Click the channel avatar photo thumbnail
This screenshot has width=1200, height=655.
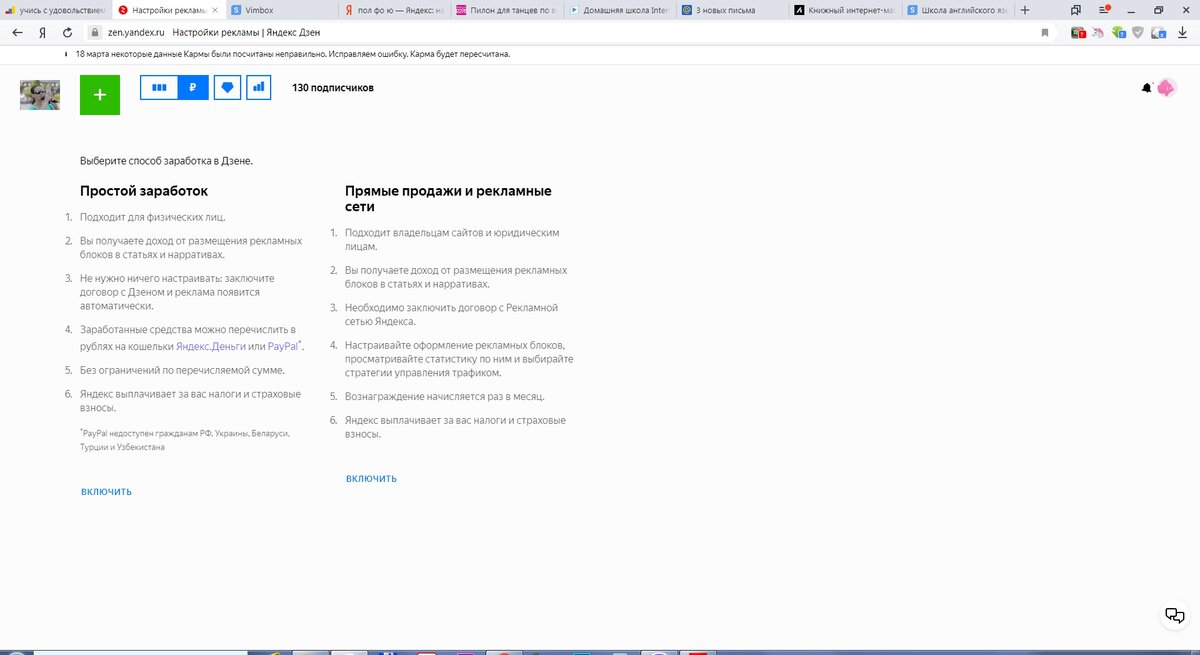click(x=40, y=95)
